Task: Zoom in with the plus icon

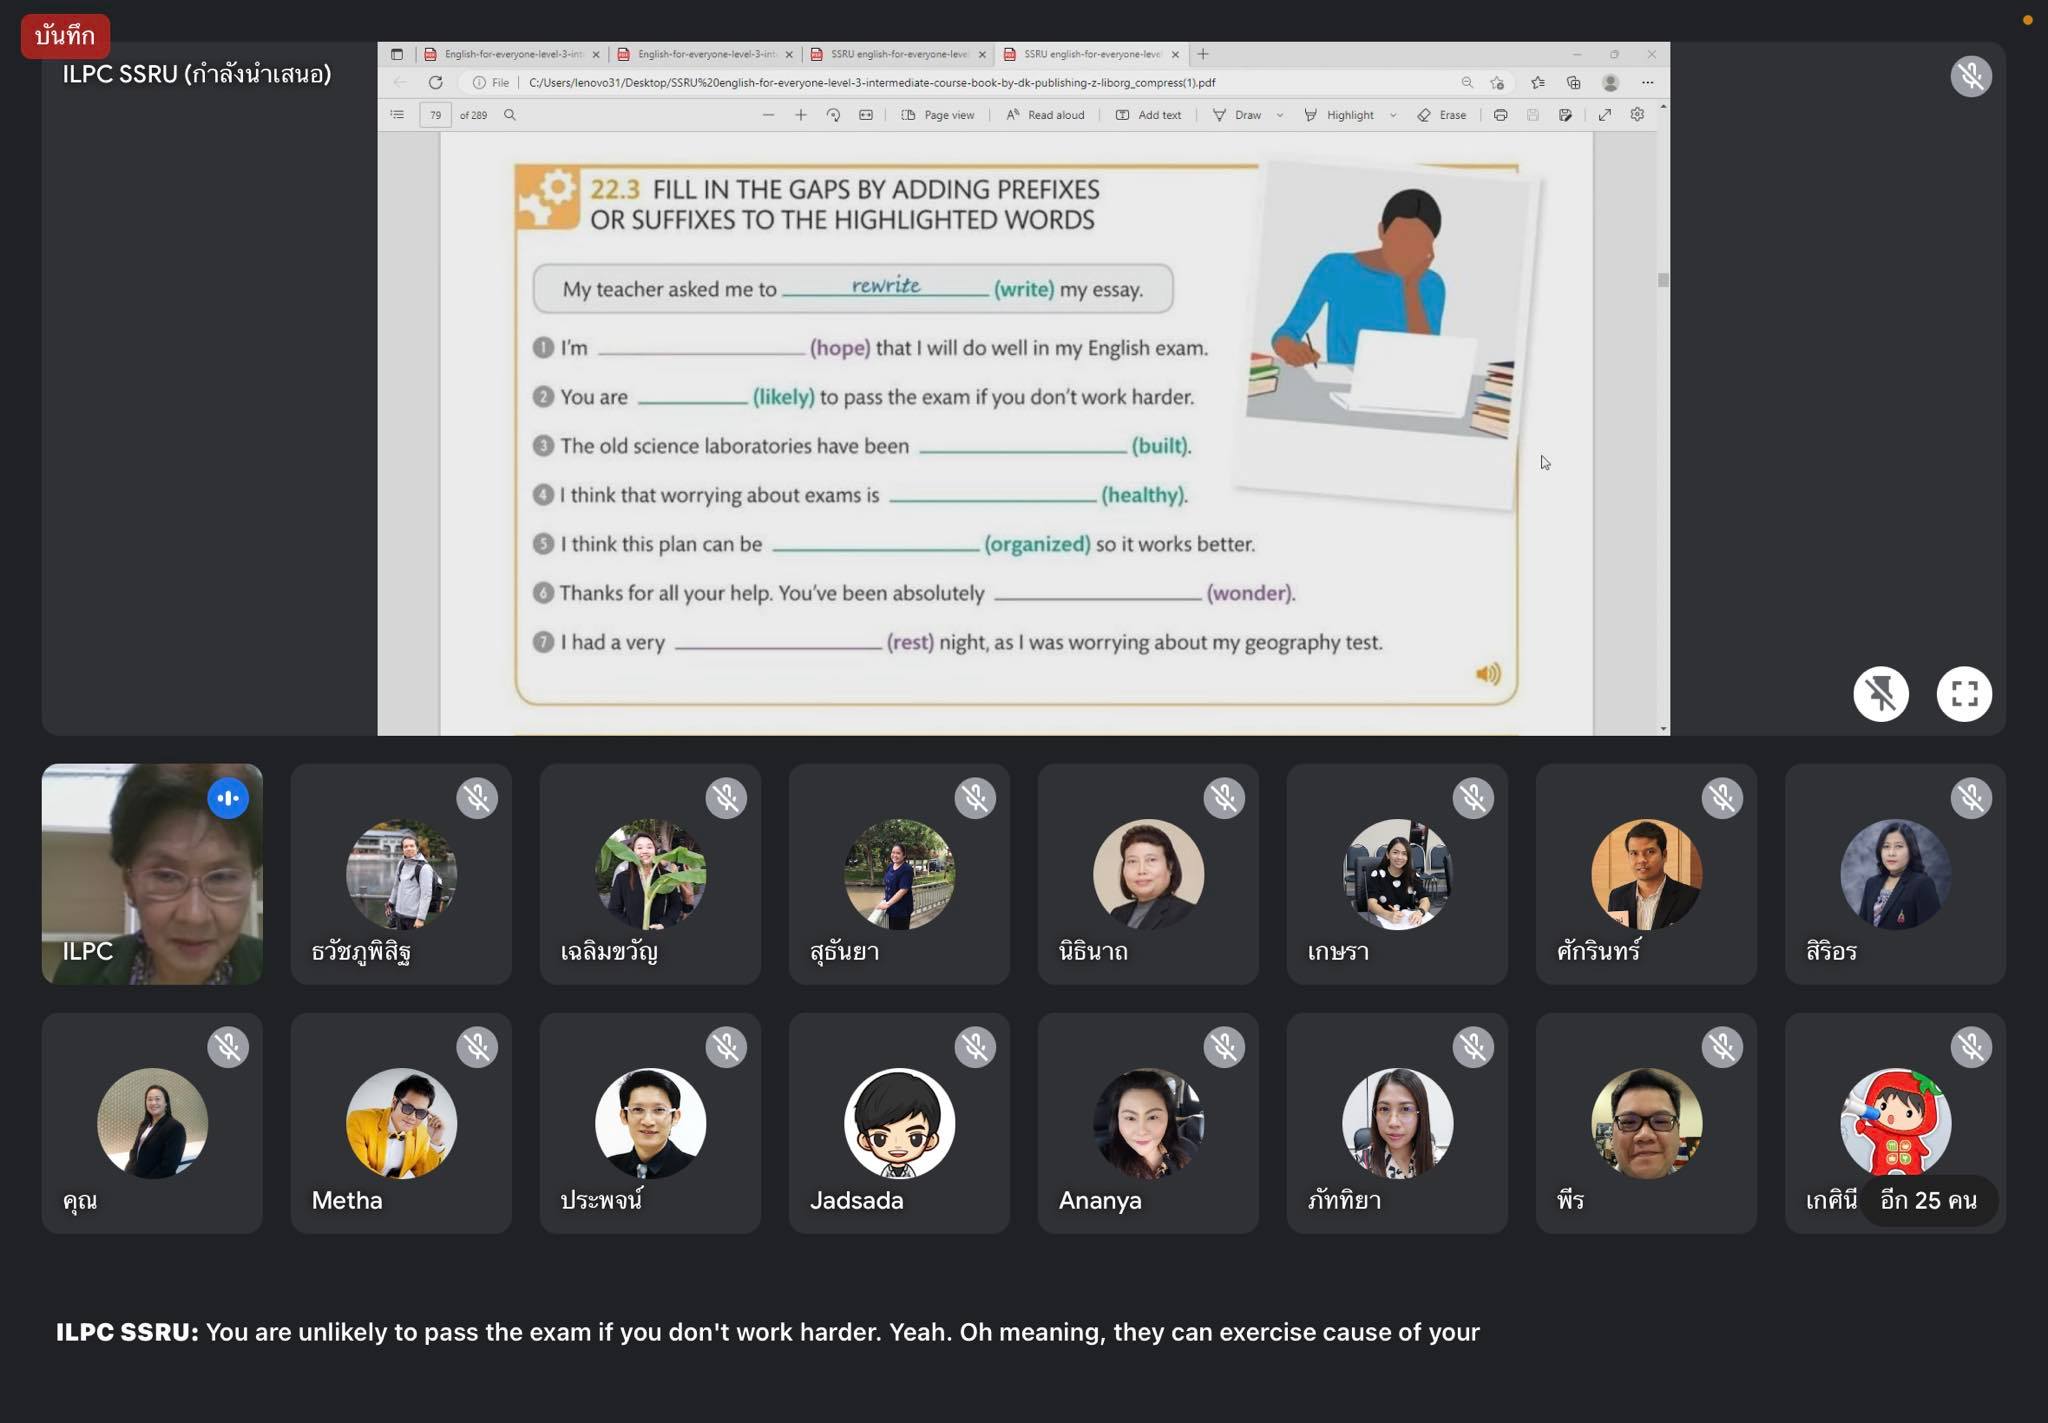Action: click(x=800, y=115)
